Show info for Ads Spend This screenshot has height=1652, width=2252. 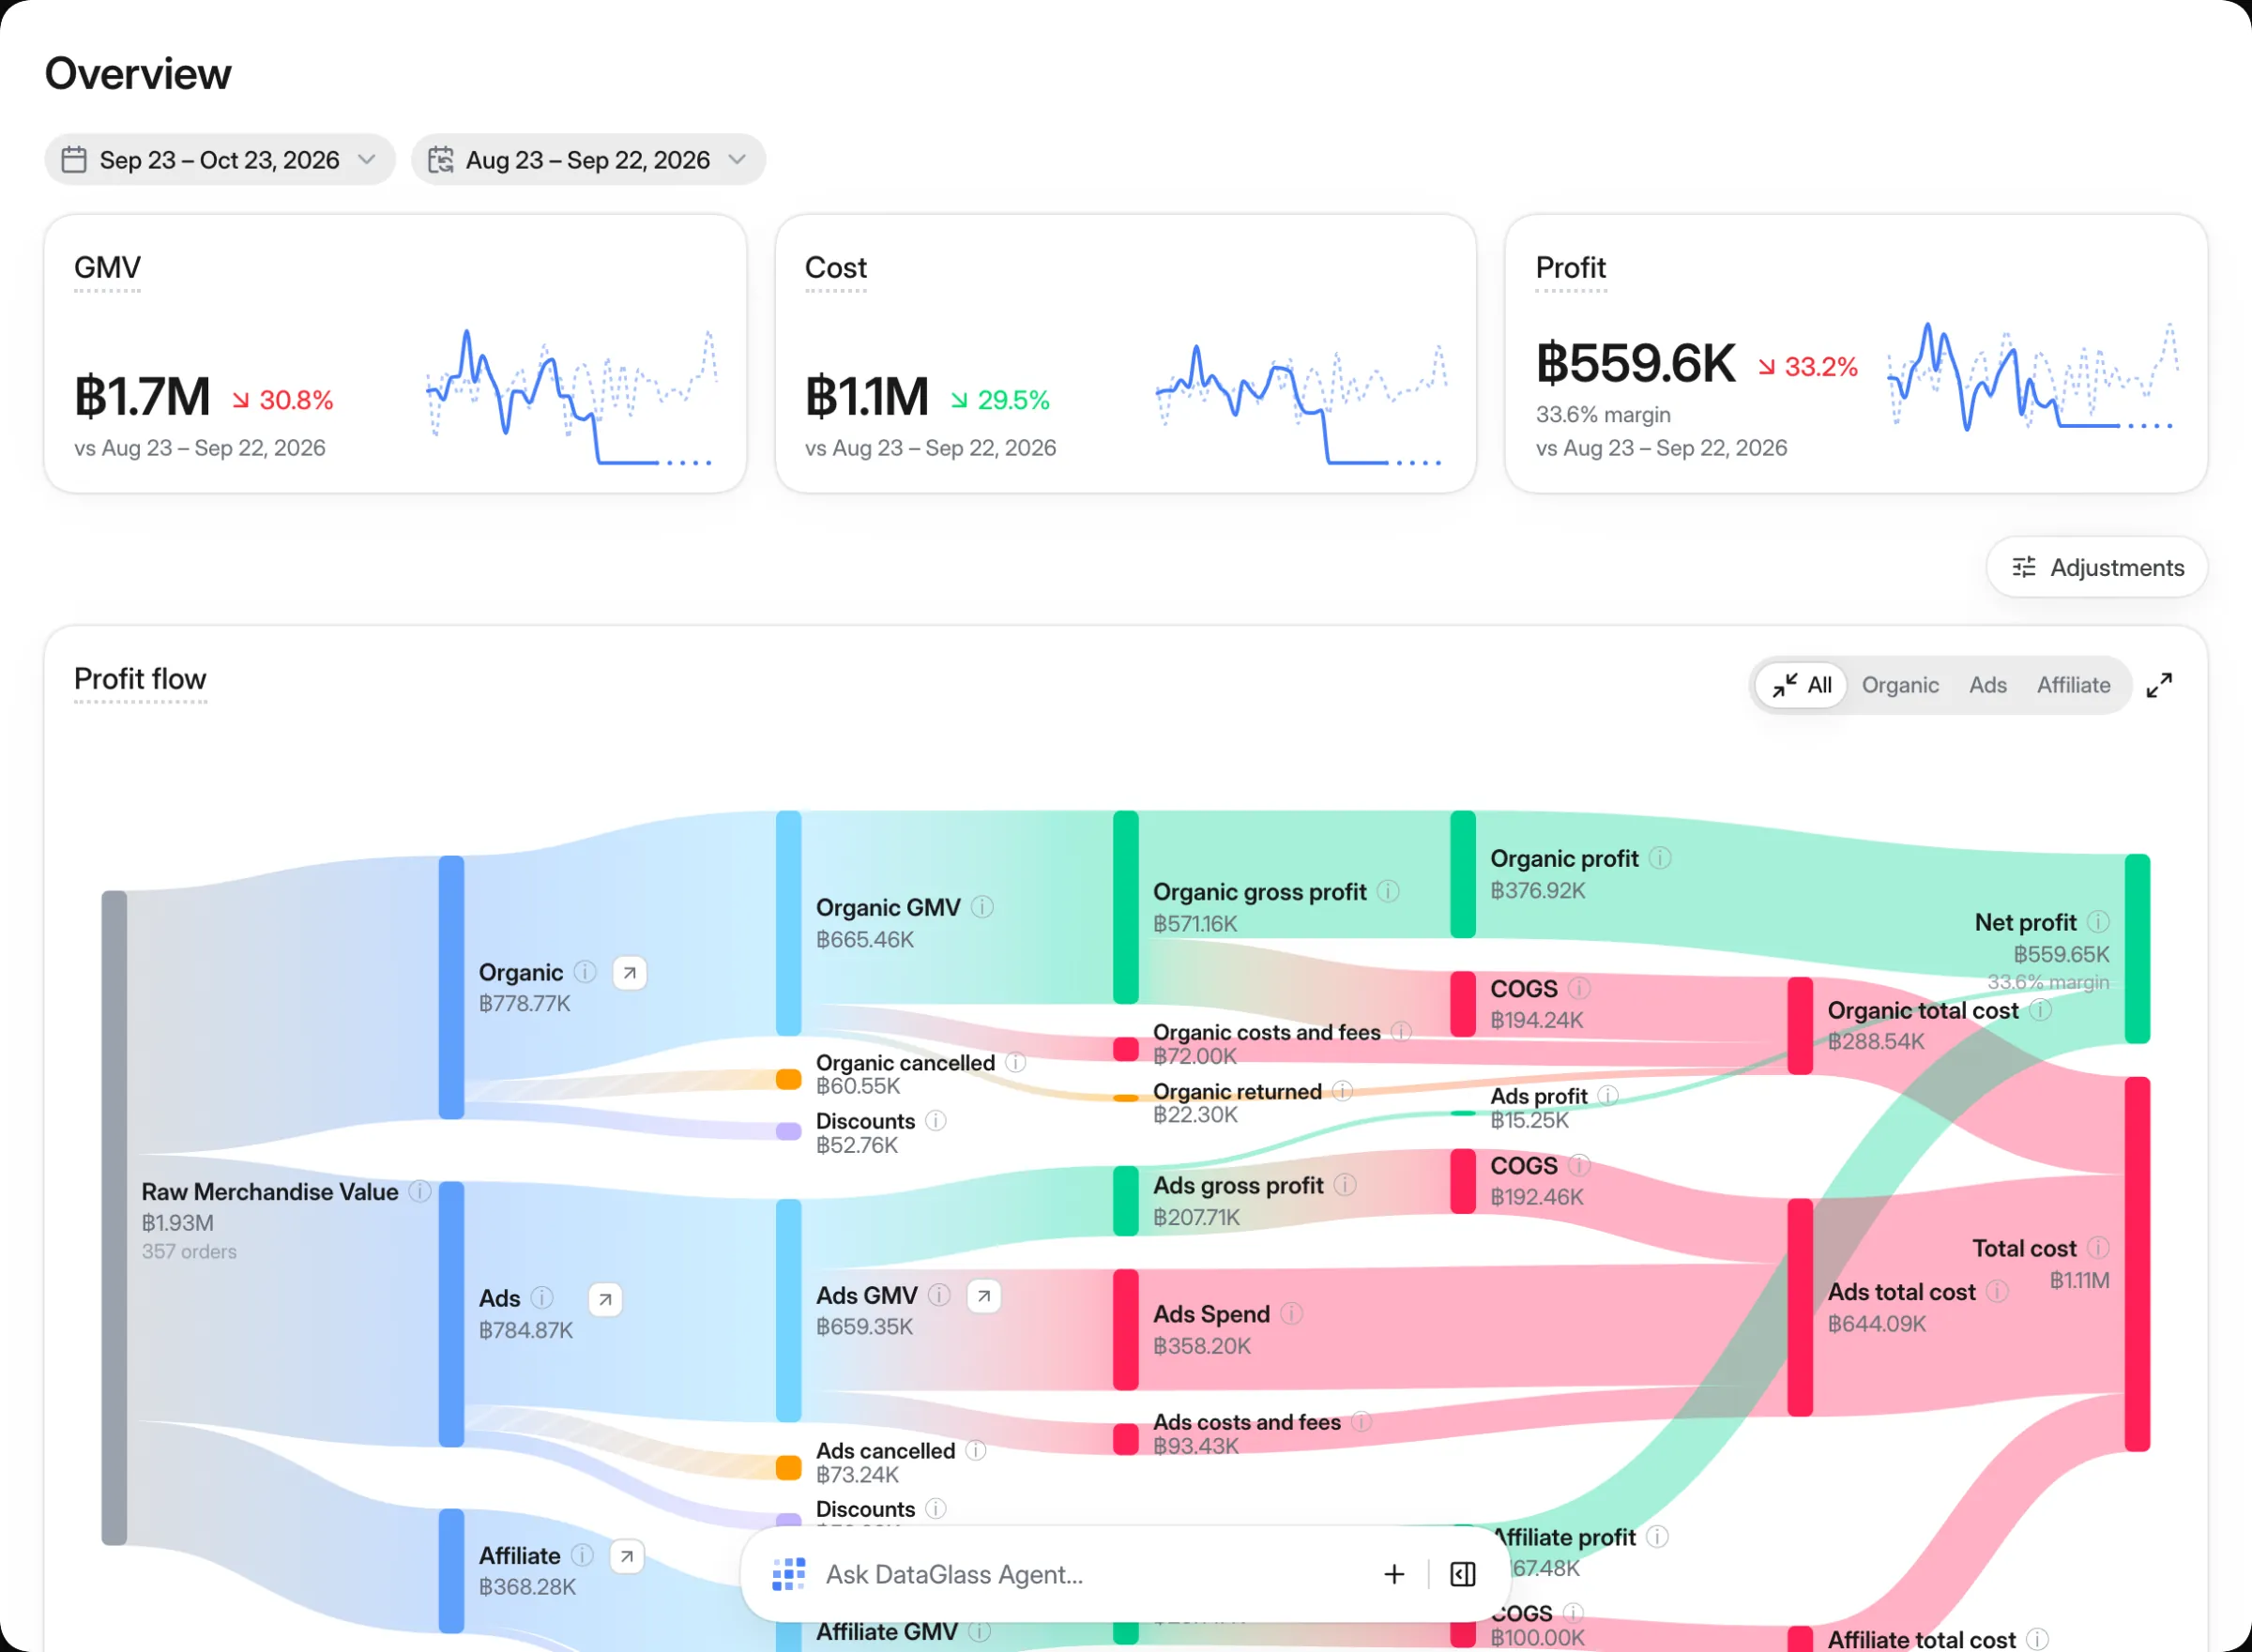1292,1315
